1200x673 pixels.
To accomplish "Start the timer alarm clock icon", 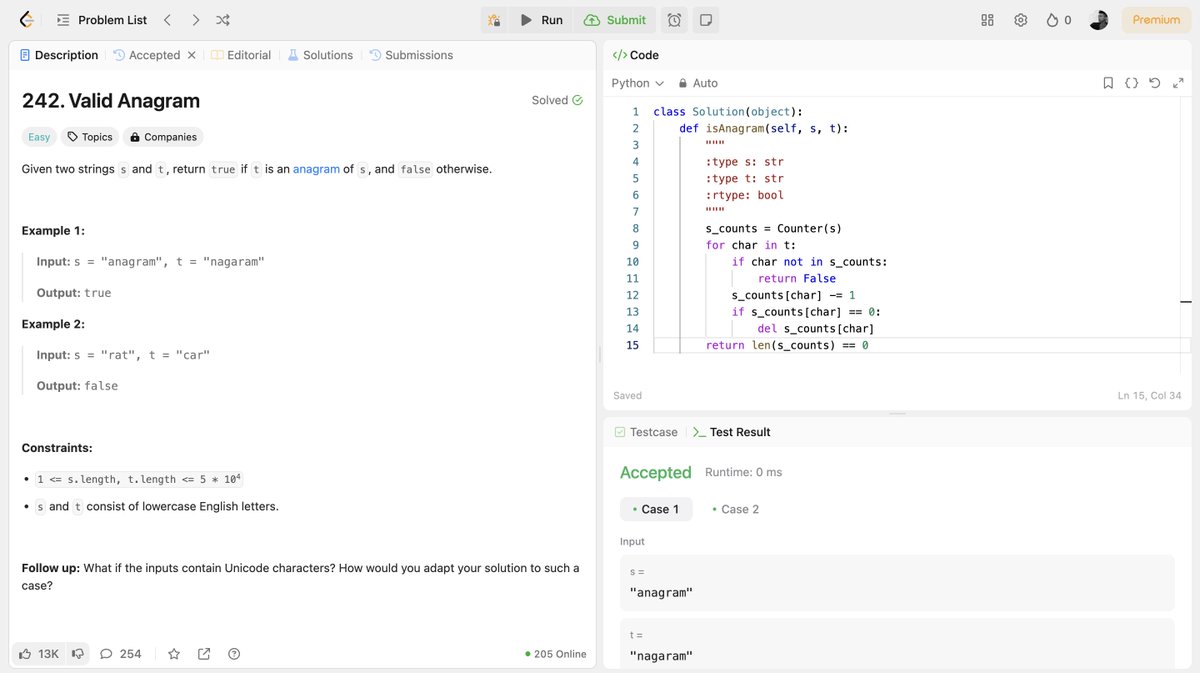I will click(675, 20).
